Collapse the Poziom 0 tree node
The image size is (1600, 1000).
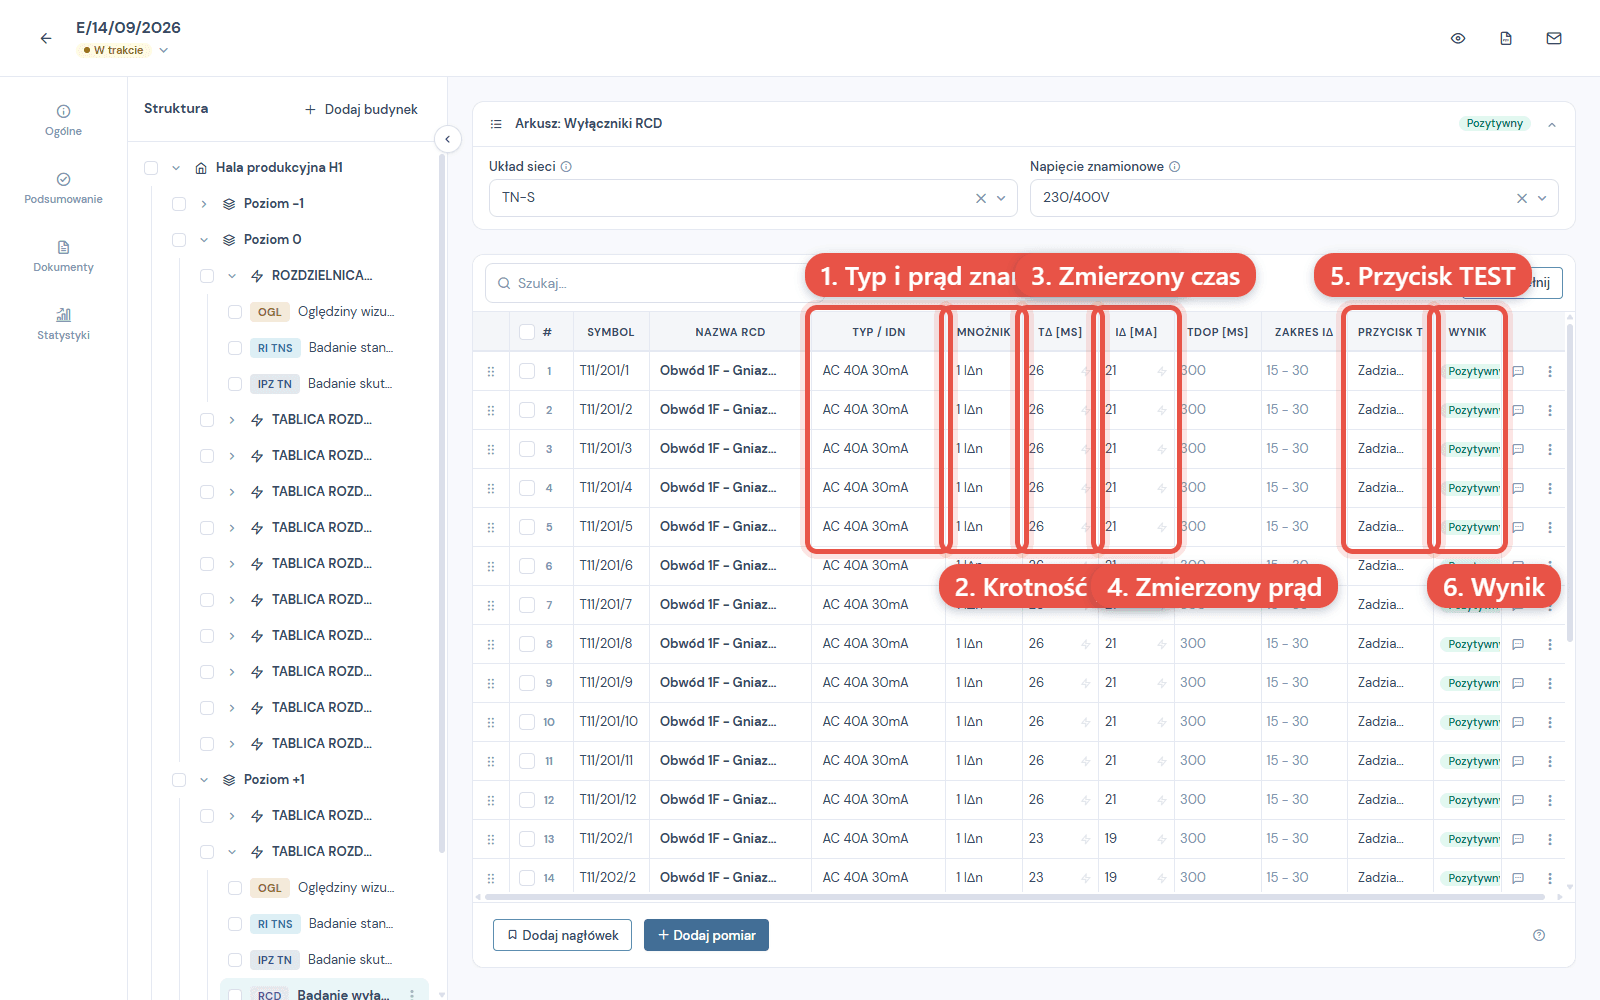click(204, 240)
